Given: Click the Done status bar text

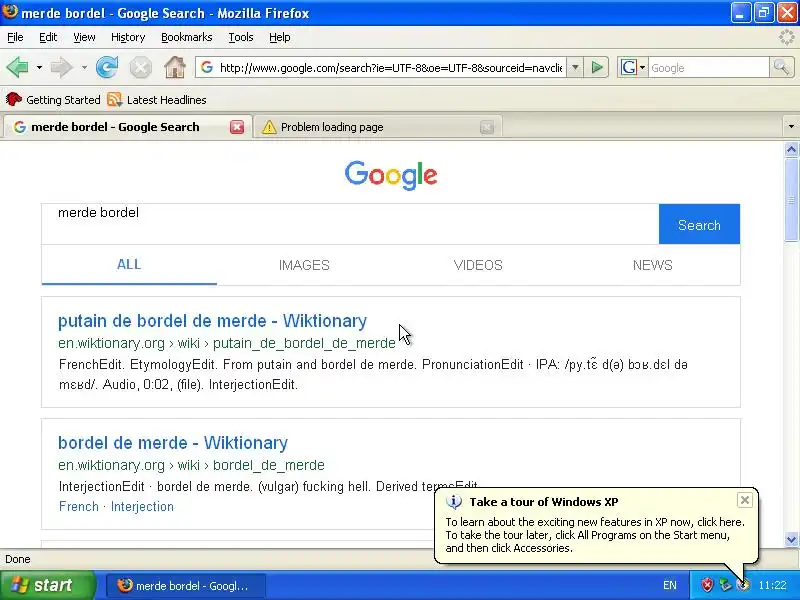Looking at the screenshot, I should (18, 559).
